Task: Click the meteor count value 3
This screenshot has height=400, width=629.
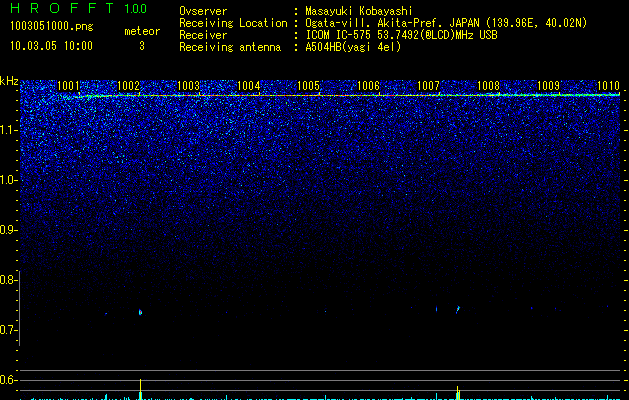Action: point(142,46)
